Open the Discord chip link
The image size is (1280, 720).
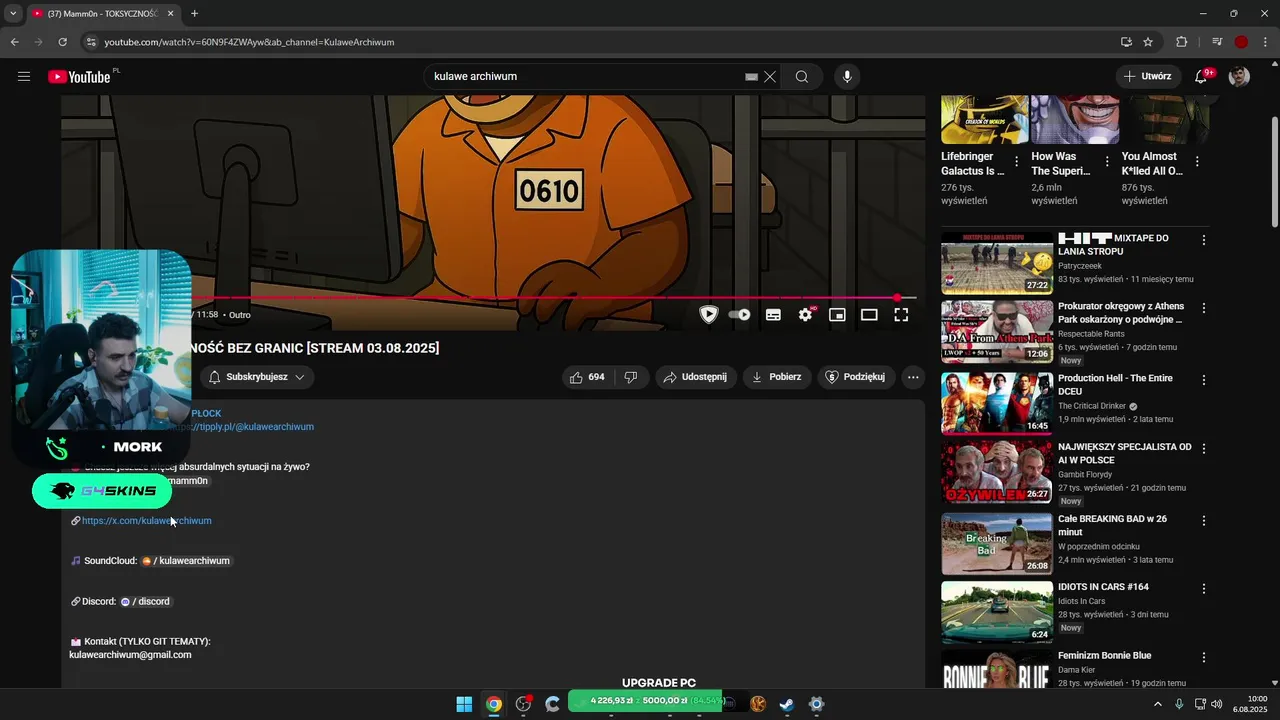tap(146, 602)
